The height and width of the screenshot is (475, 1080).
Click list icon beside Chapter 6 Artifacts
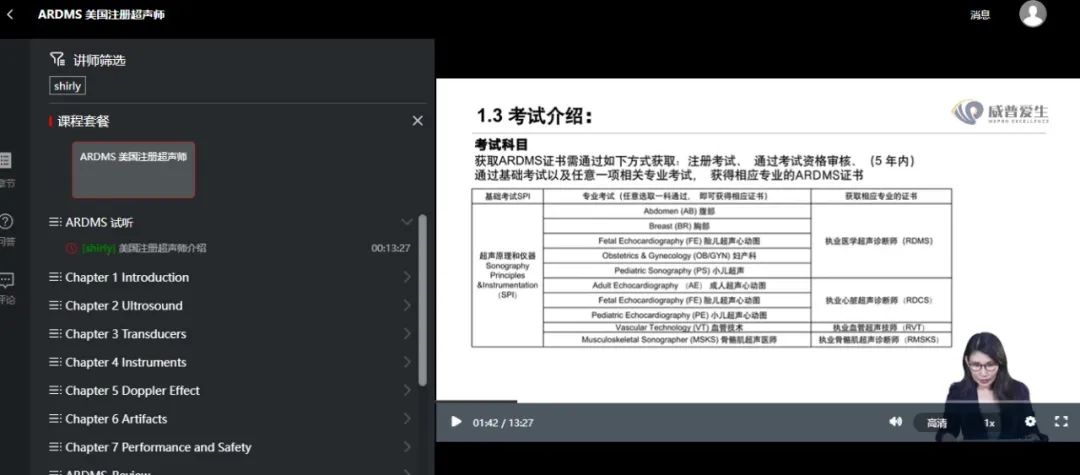[55, 418]
